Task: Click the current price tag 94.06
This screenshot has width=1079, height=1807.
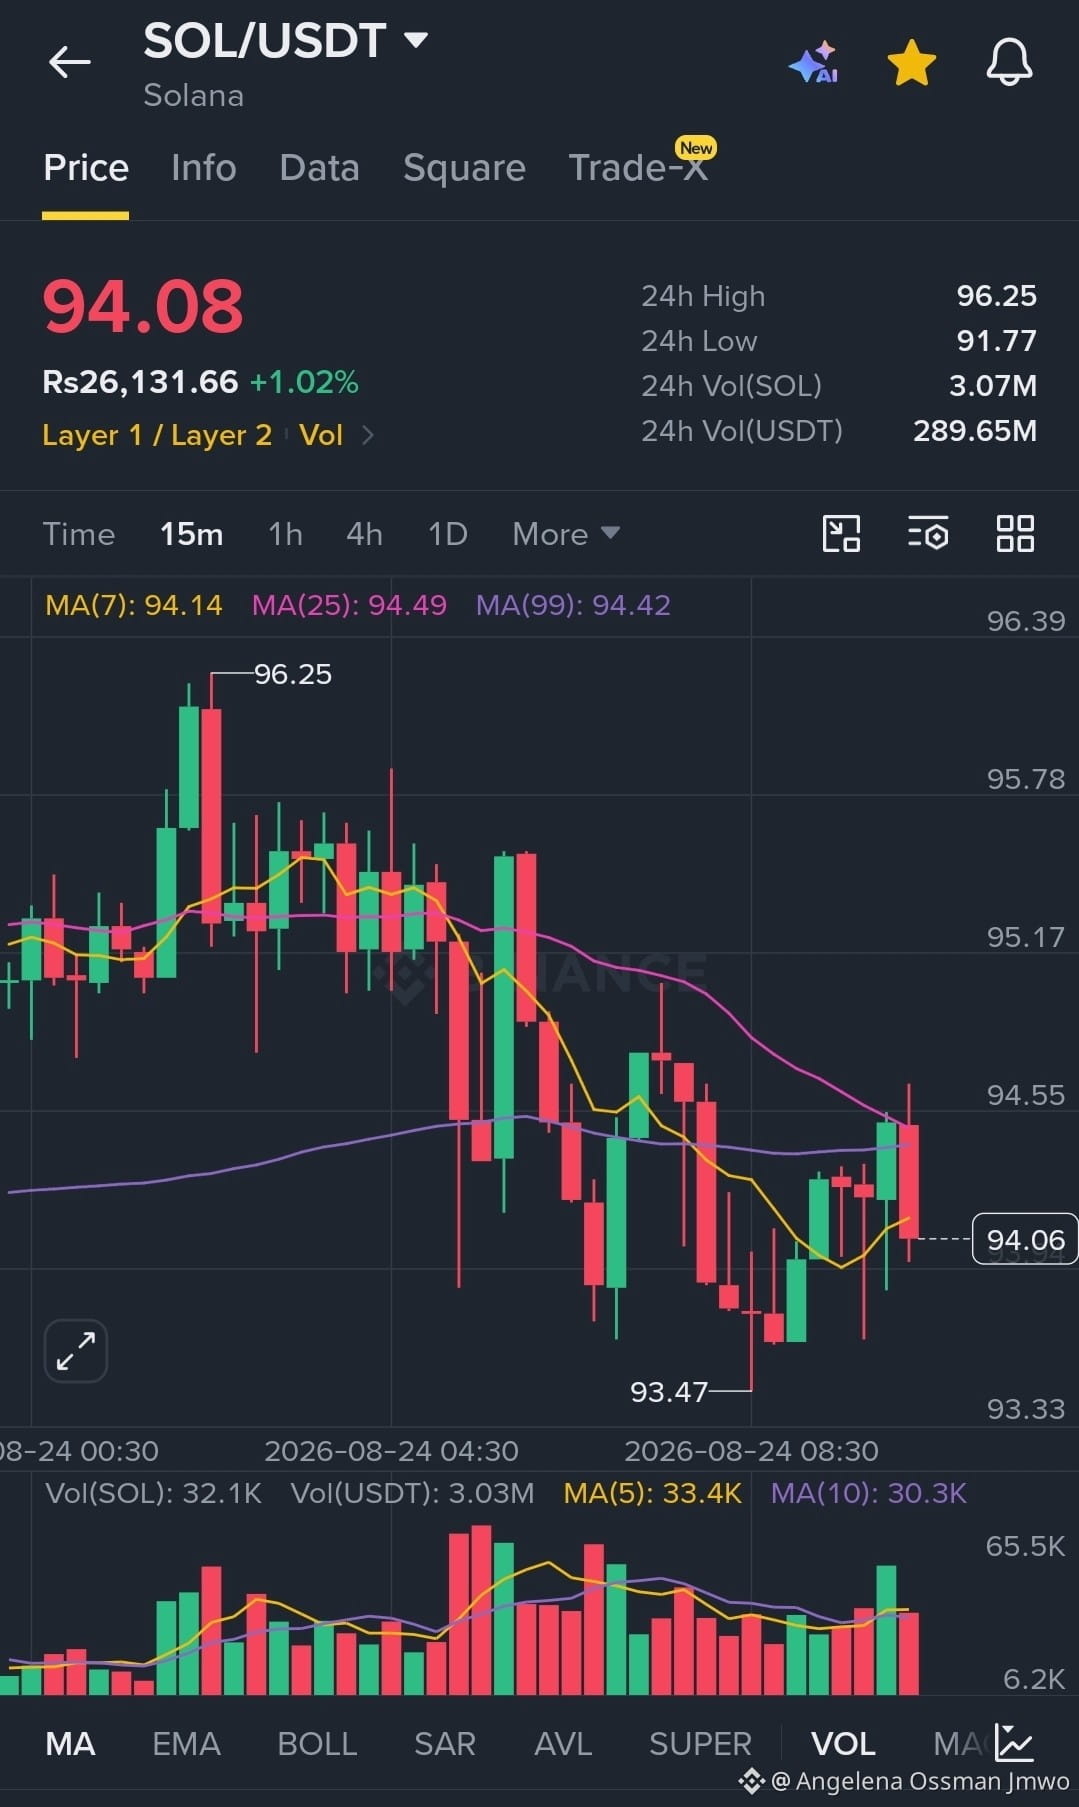Action: [x=1025, y=1239]
